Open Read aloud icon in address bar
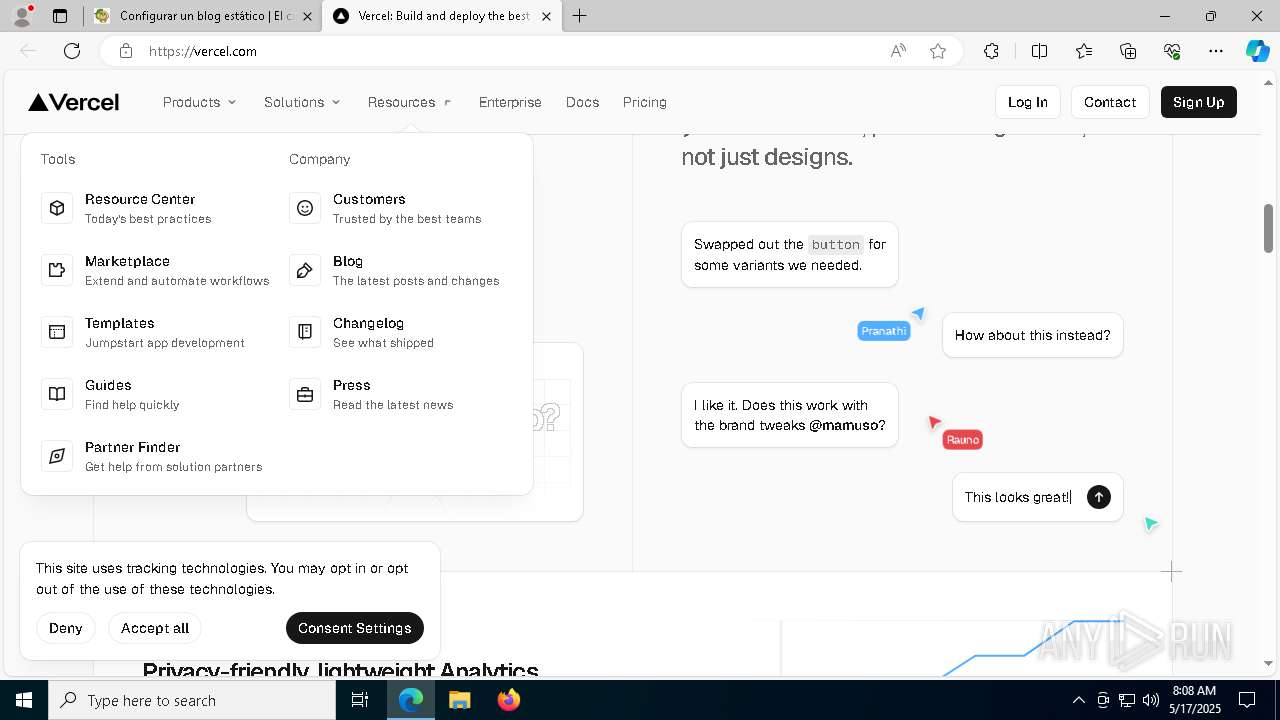Screen dimensions: 1280x720 (x=898, y=51)
